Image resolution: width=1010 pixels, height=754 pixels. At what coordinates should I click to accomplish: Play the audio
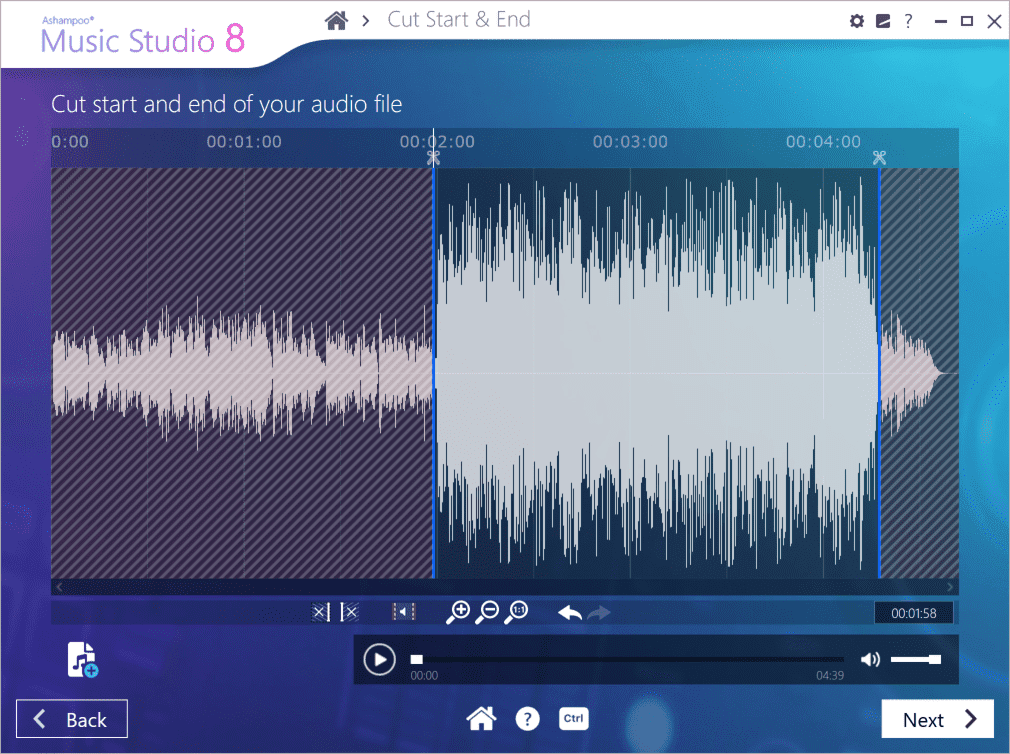click(x=379, y=660)
